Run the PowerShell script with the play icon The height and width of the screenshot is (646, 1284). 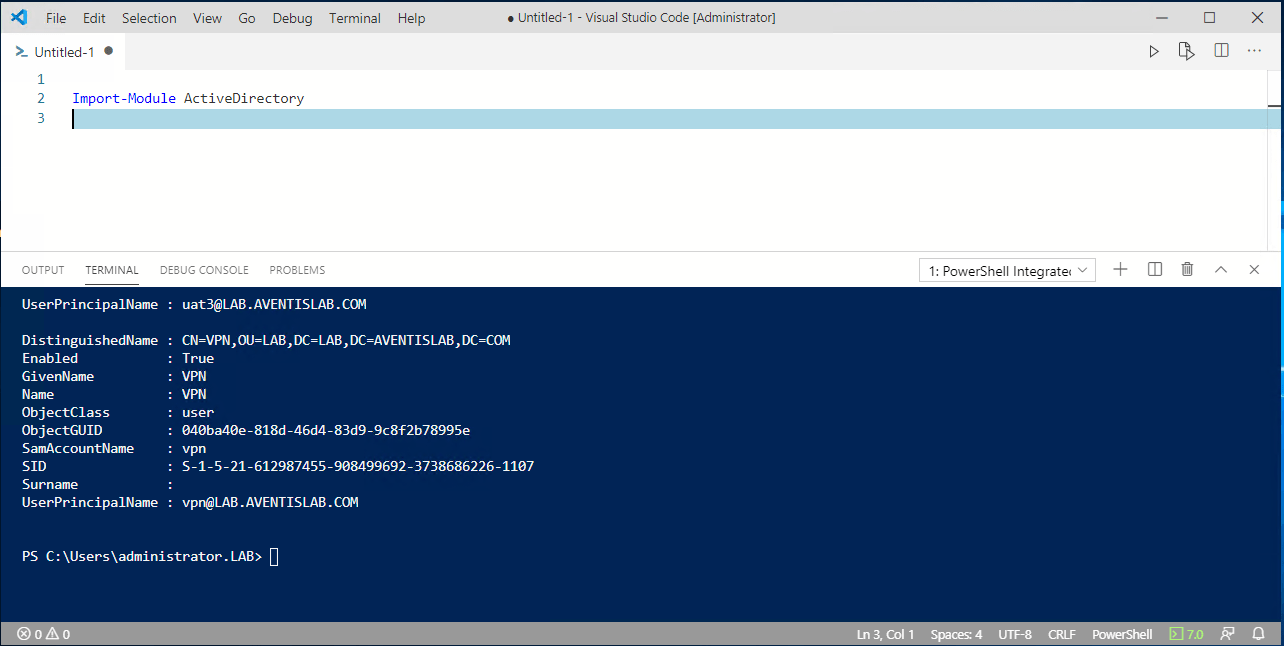point(1153,51)
